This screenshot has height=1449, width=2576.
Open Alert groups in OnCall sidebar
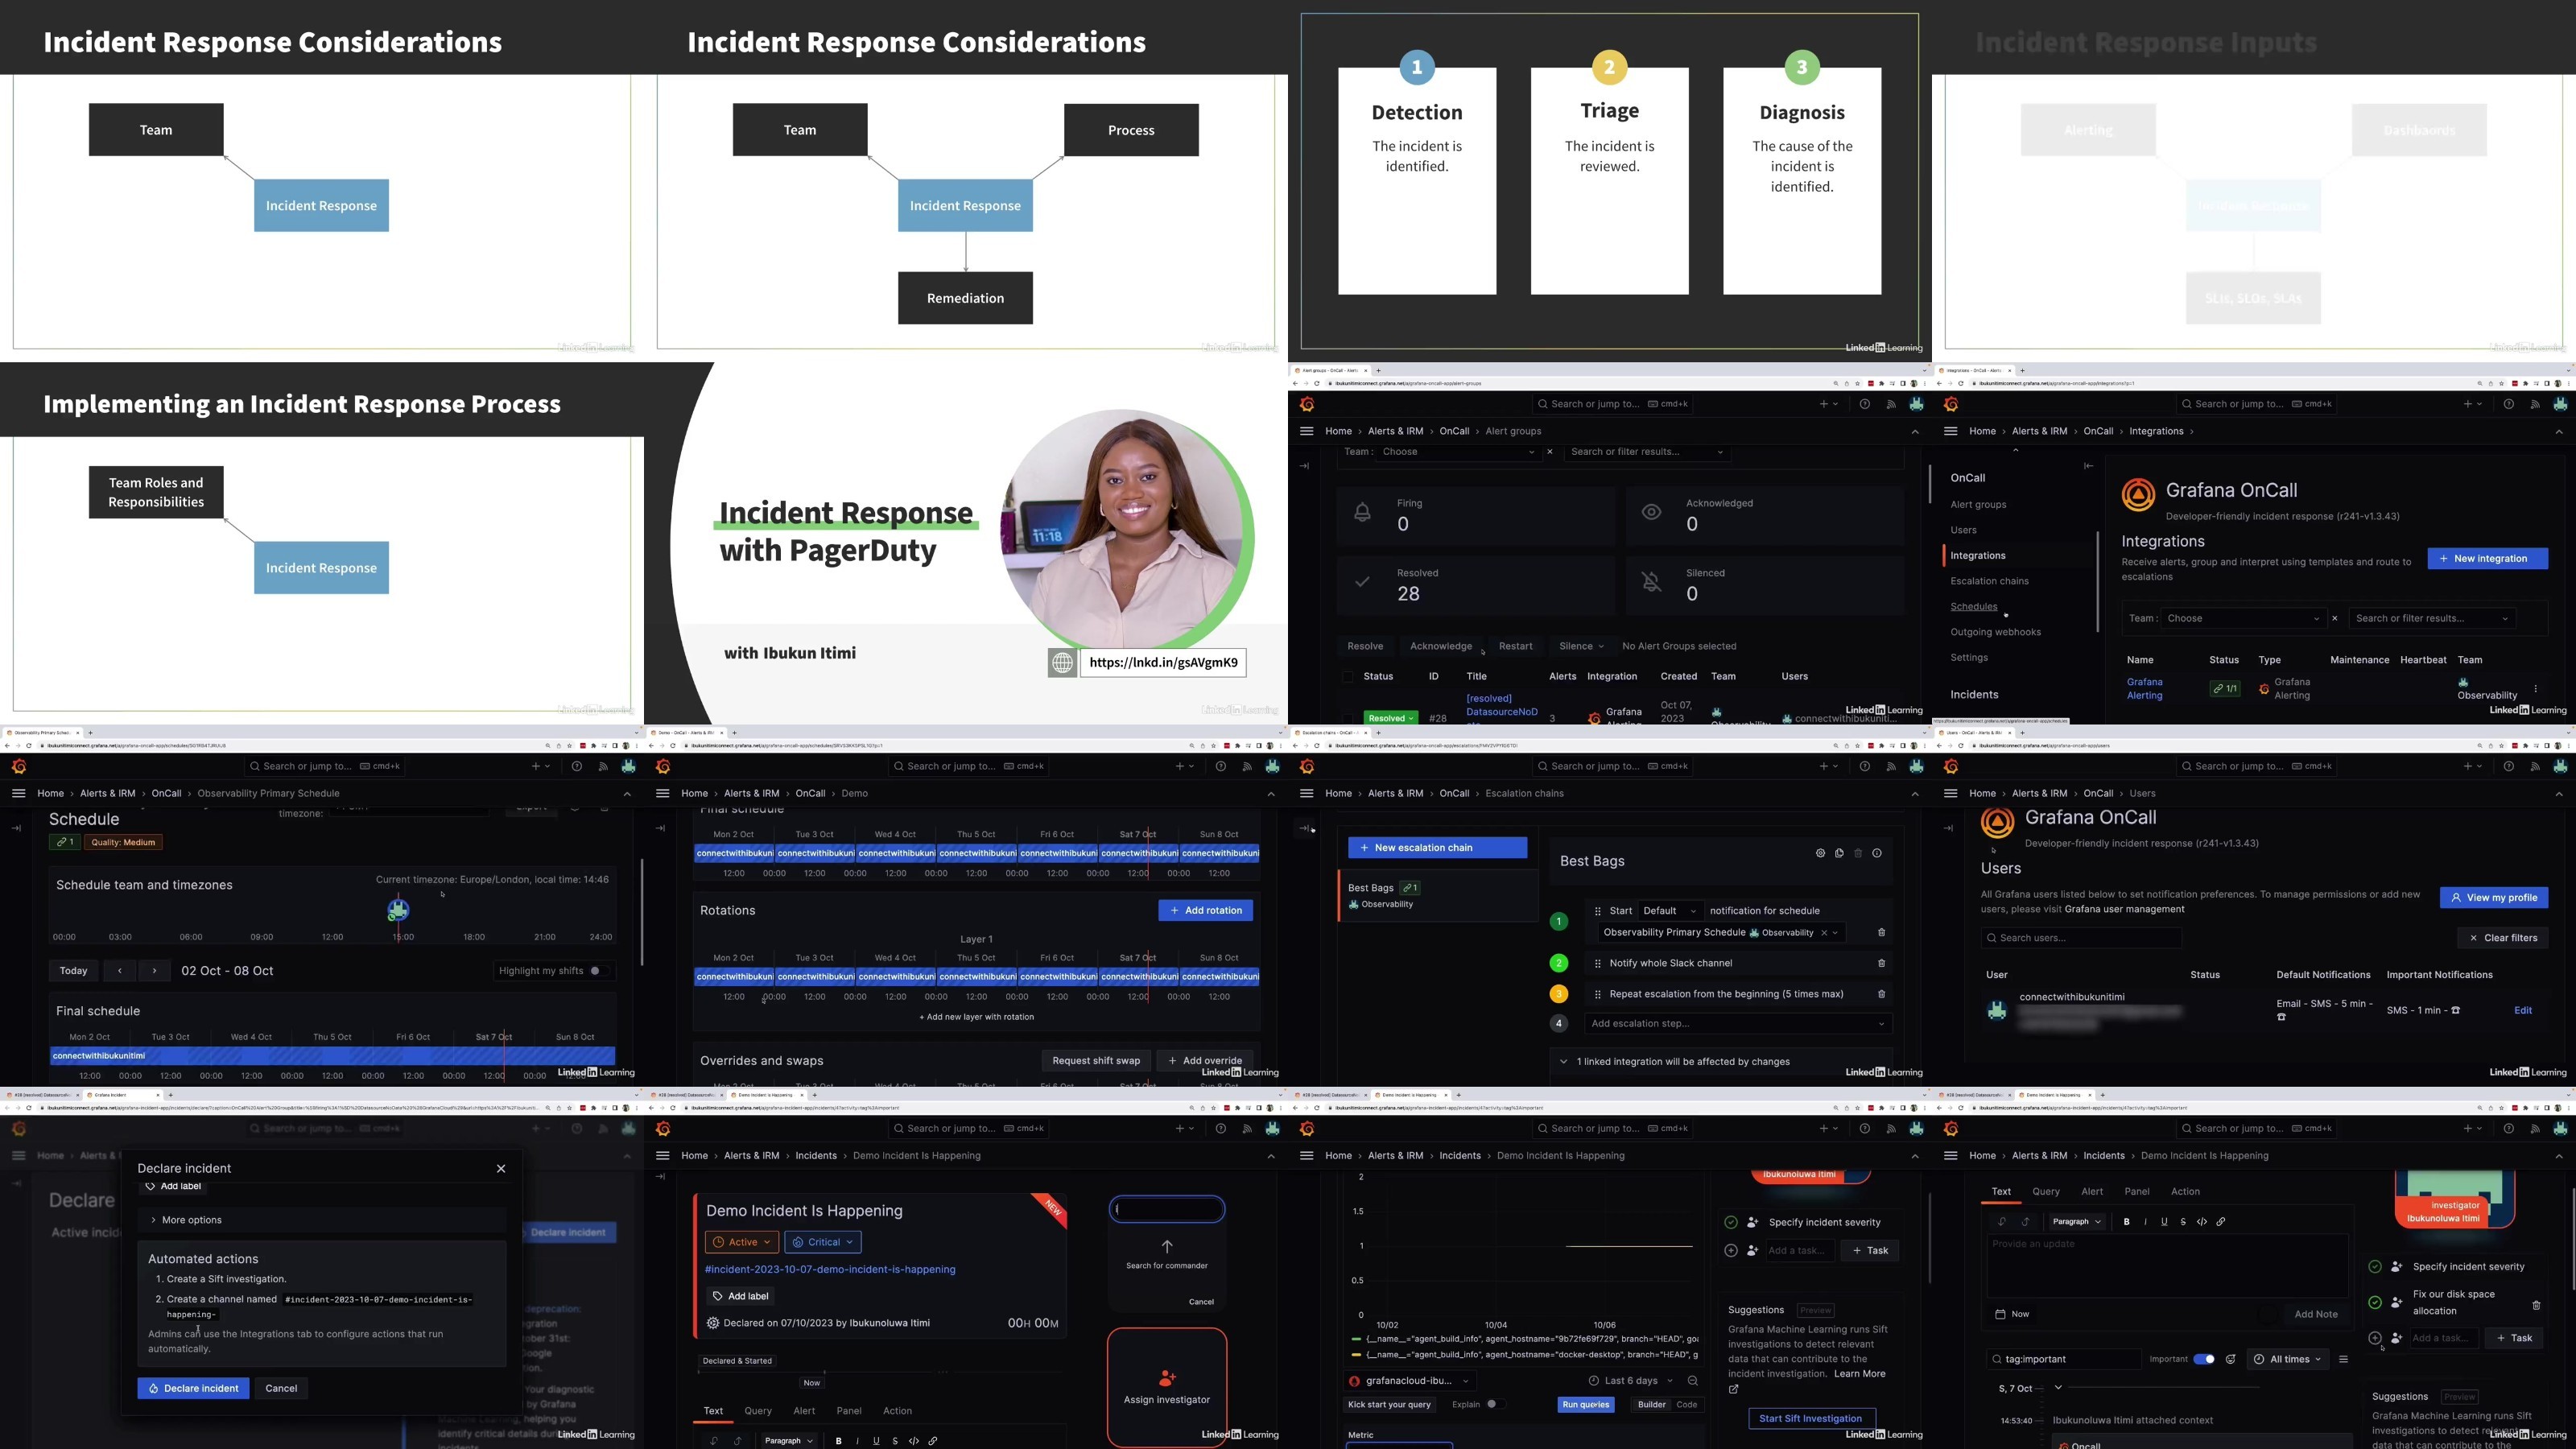1978,505
